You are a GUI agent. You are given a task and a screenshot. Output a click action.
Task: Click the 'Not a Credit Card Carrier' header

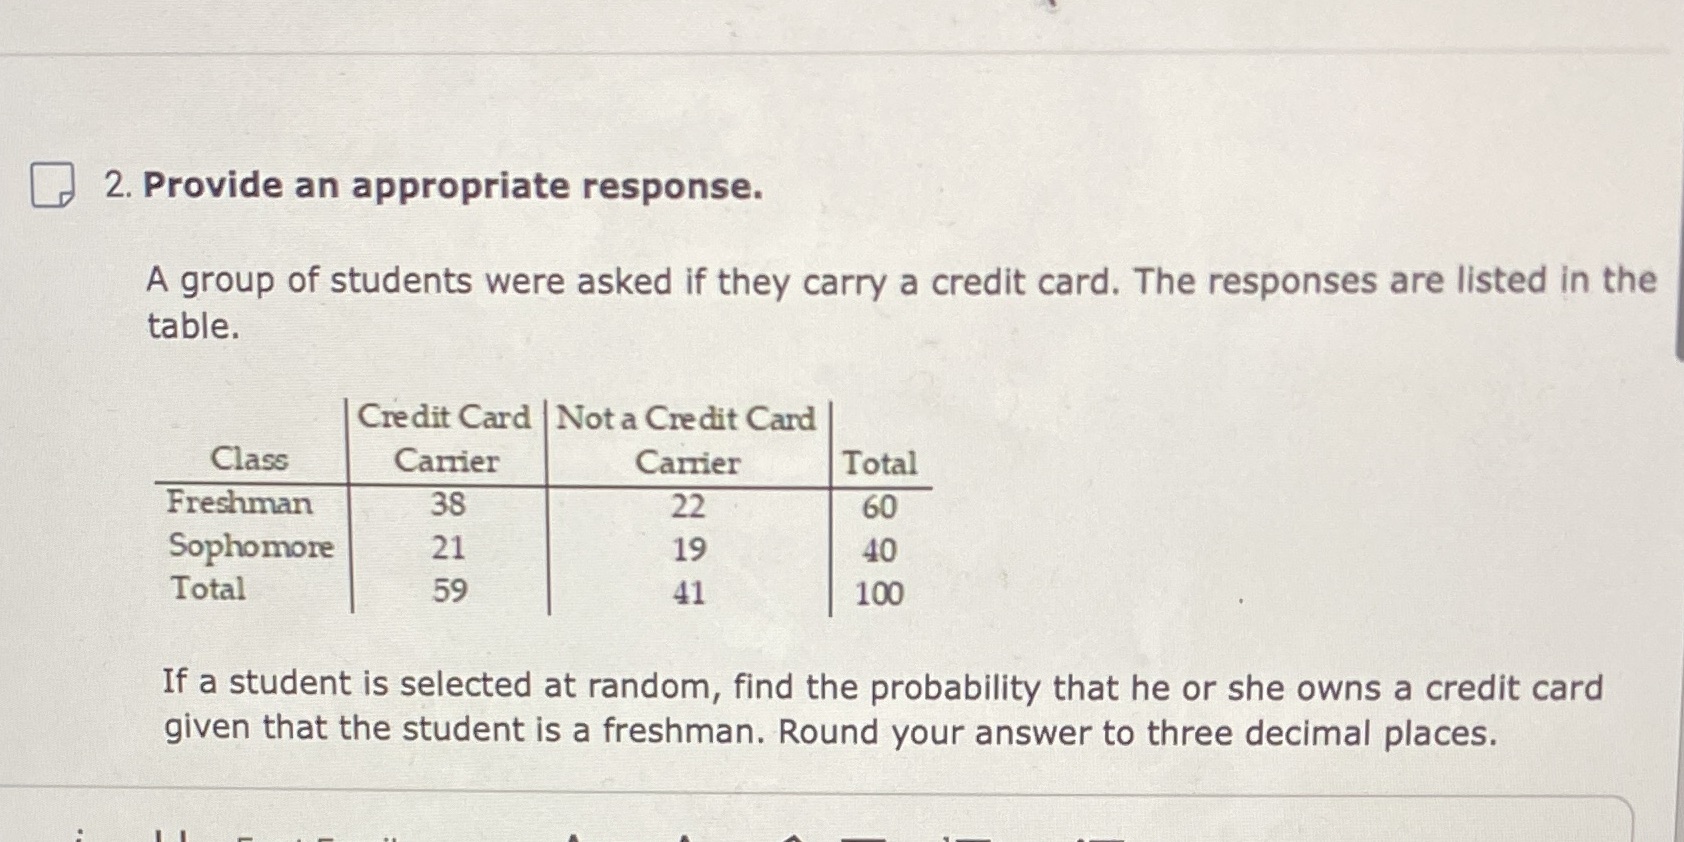[687, 439]
